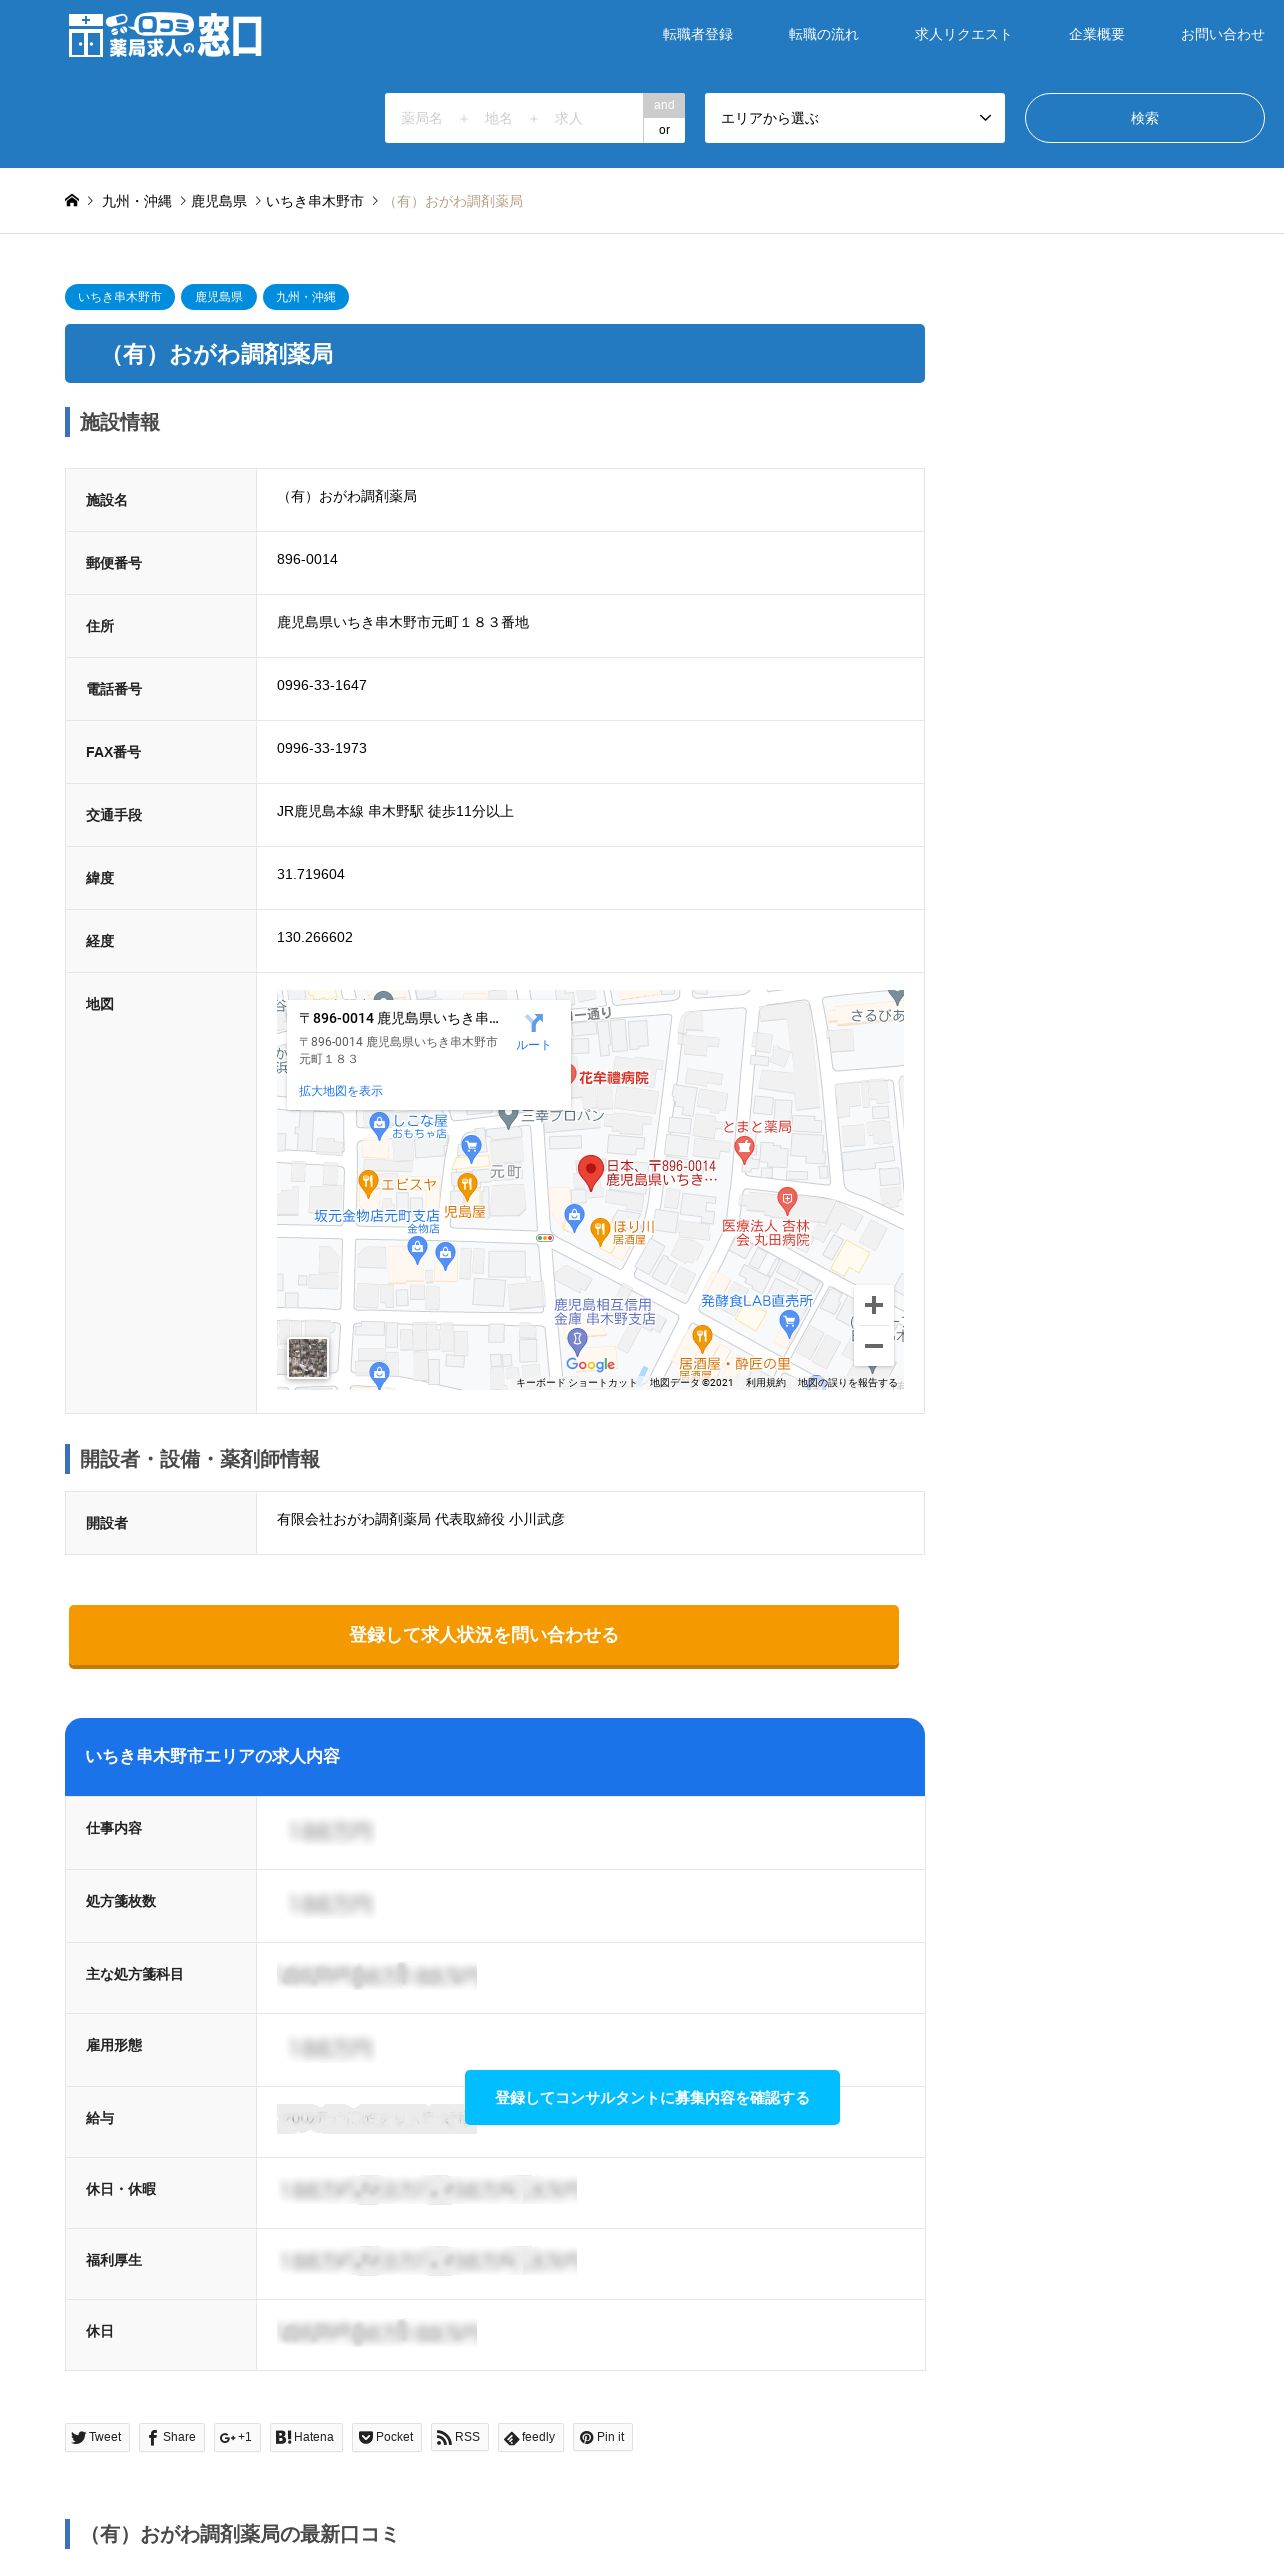Click 地図の誤りを報告する on map

click(x=848, y=1383)
